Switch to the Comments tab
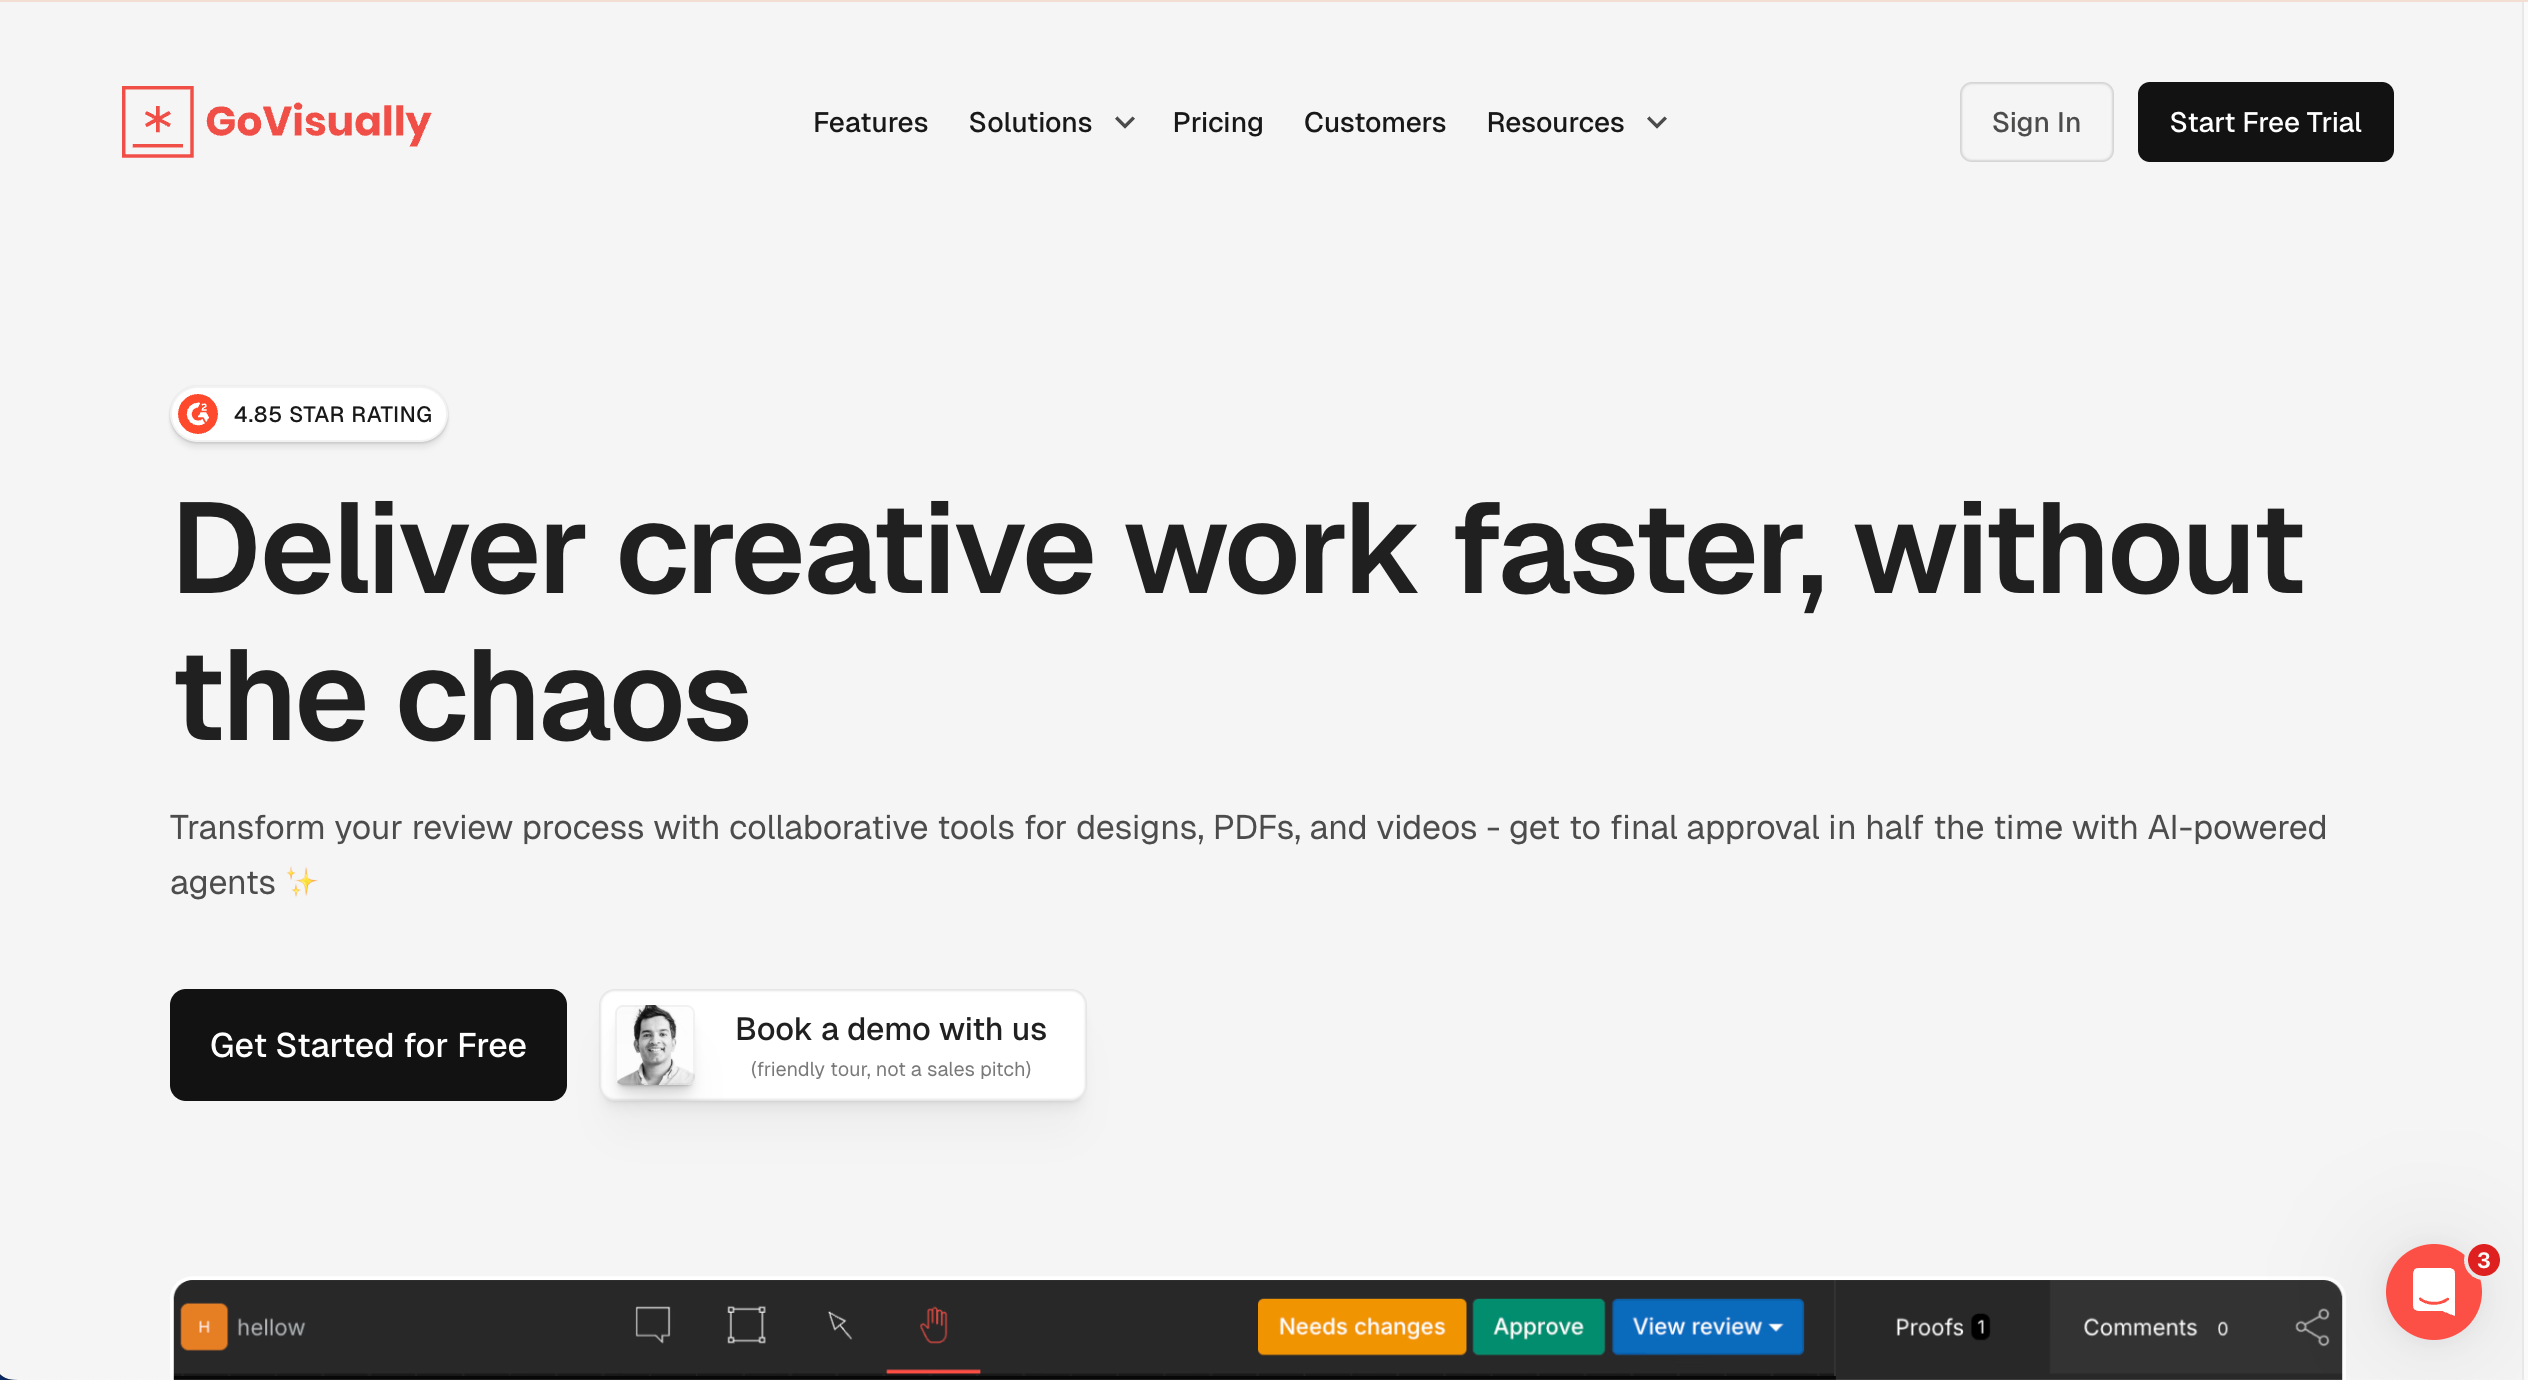 tap(2154, 1327)
